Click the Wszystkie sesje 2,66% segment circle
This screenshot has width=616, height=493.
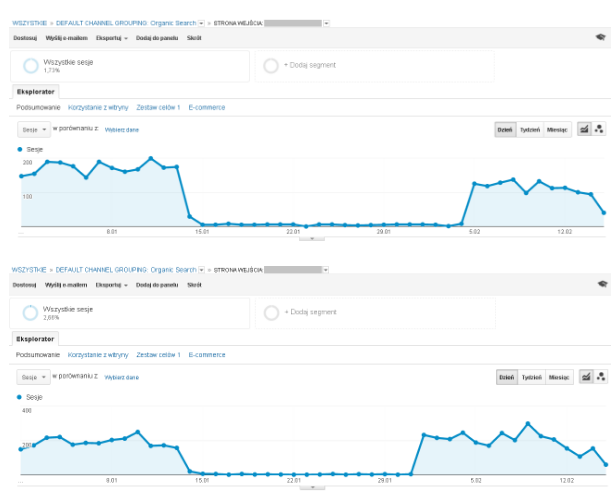pos(30,313)
